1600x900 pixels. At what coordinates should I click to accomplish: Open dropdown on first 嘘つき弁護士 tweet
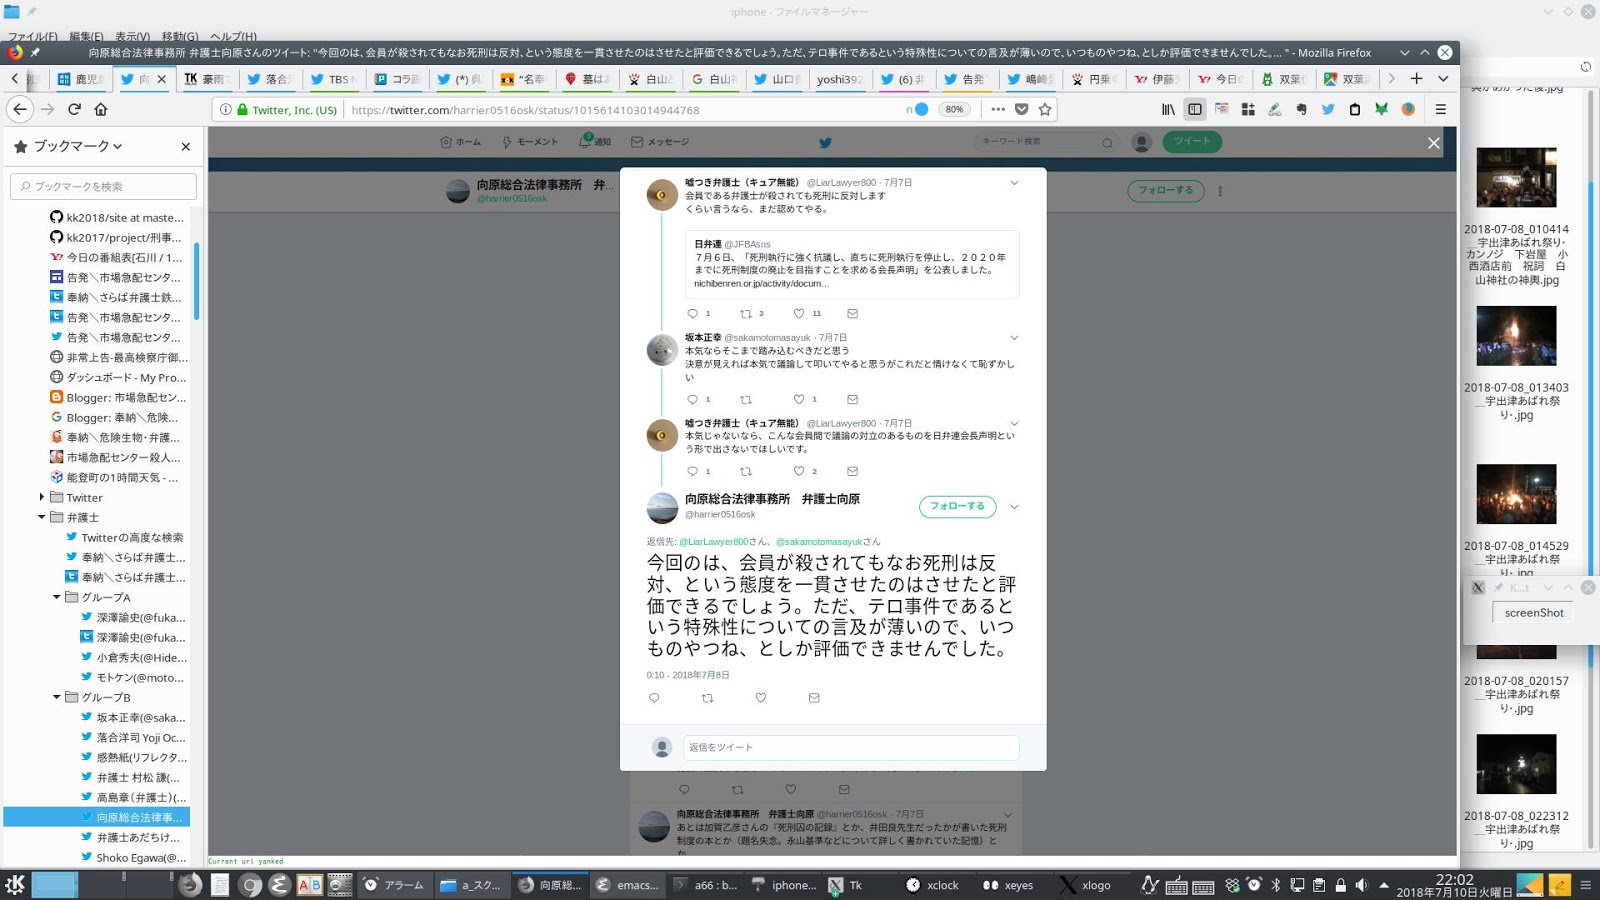pyautogui.click(x=1014, y=183)
